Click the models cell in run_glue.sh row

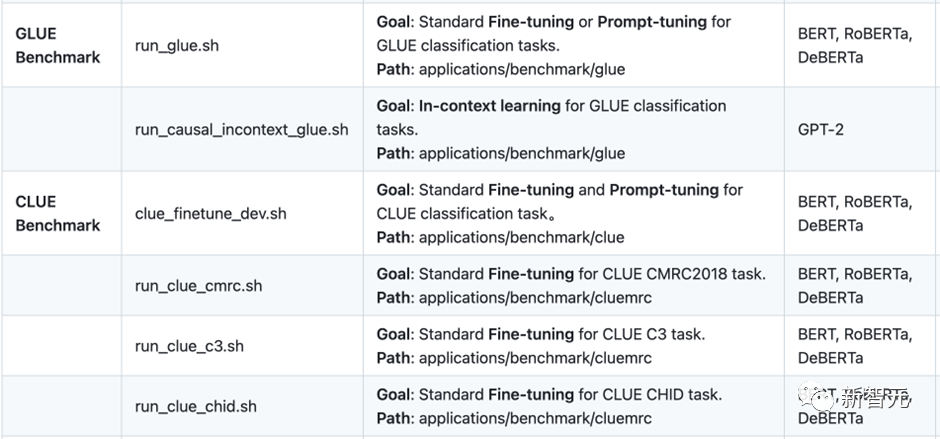coord(854,45)
